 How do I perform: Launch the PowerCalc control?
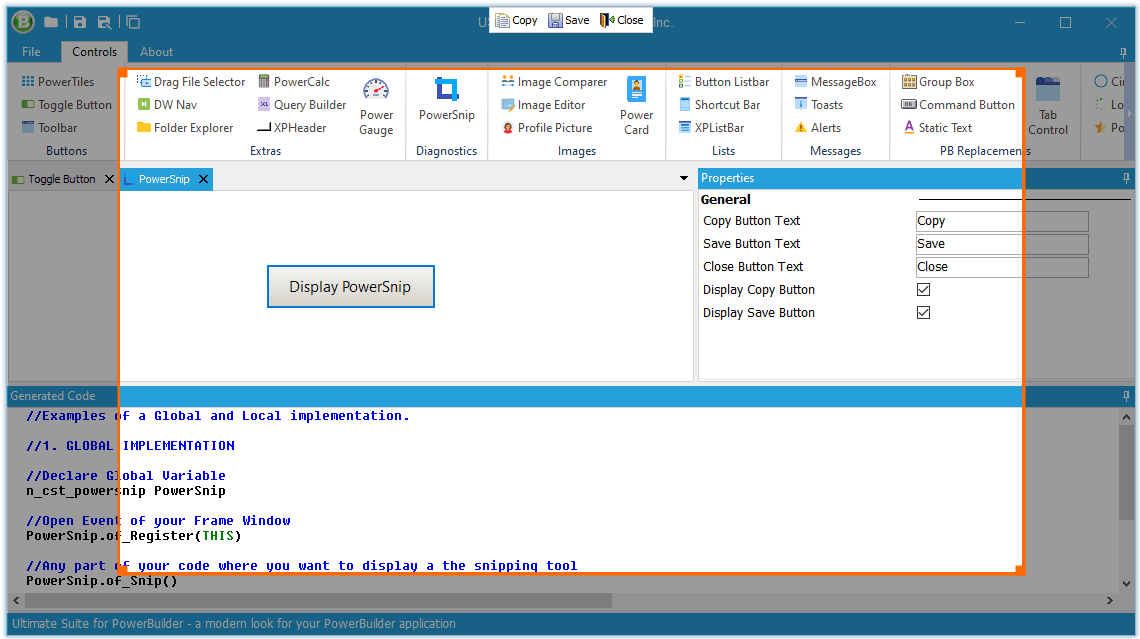[294, 81]
